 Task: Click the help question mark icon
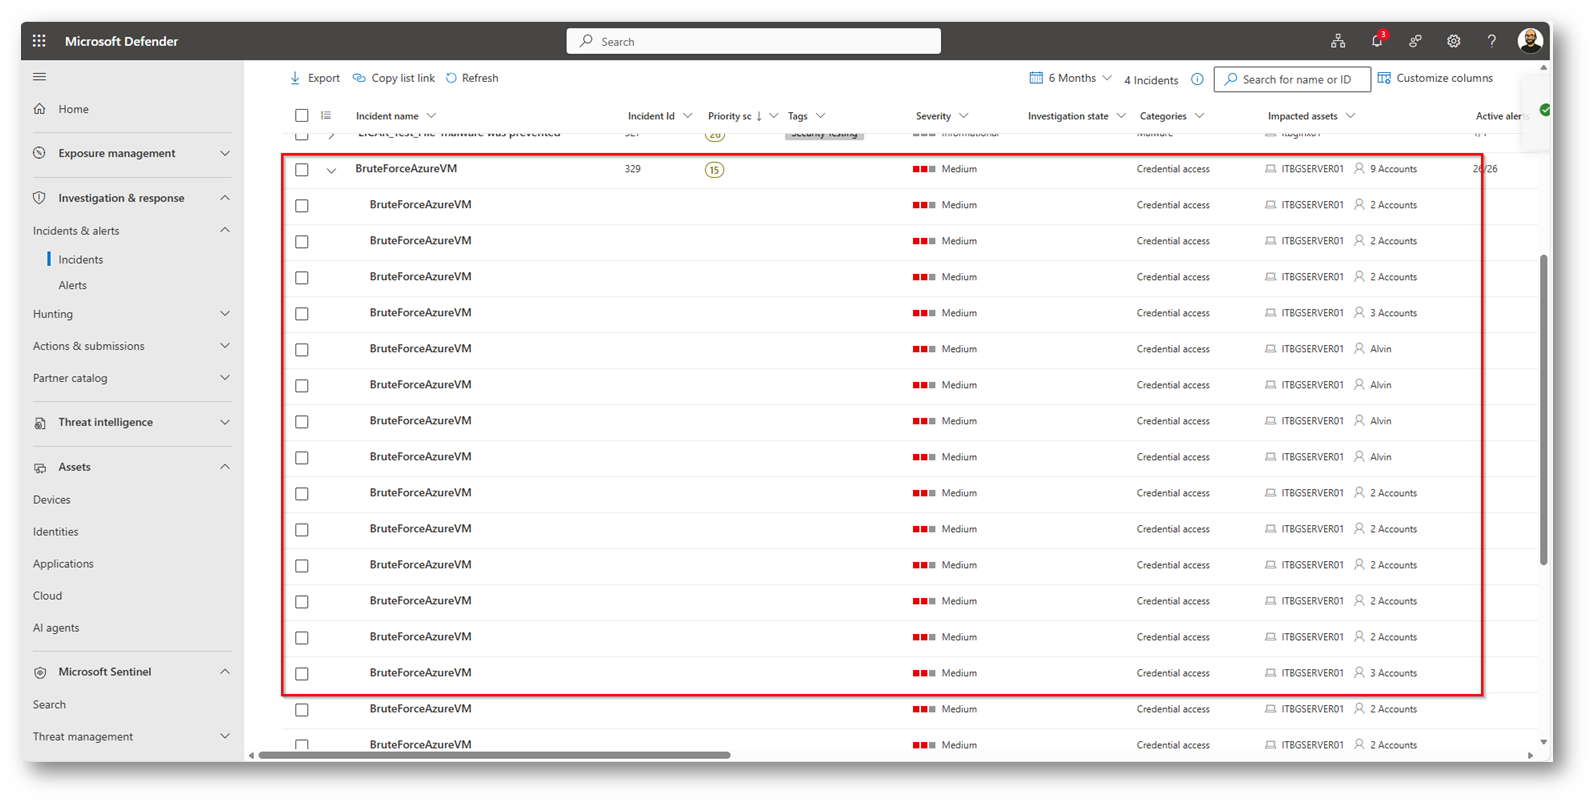click(1491, 41)
